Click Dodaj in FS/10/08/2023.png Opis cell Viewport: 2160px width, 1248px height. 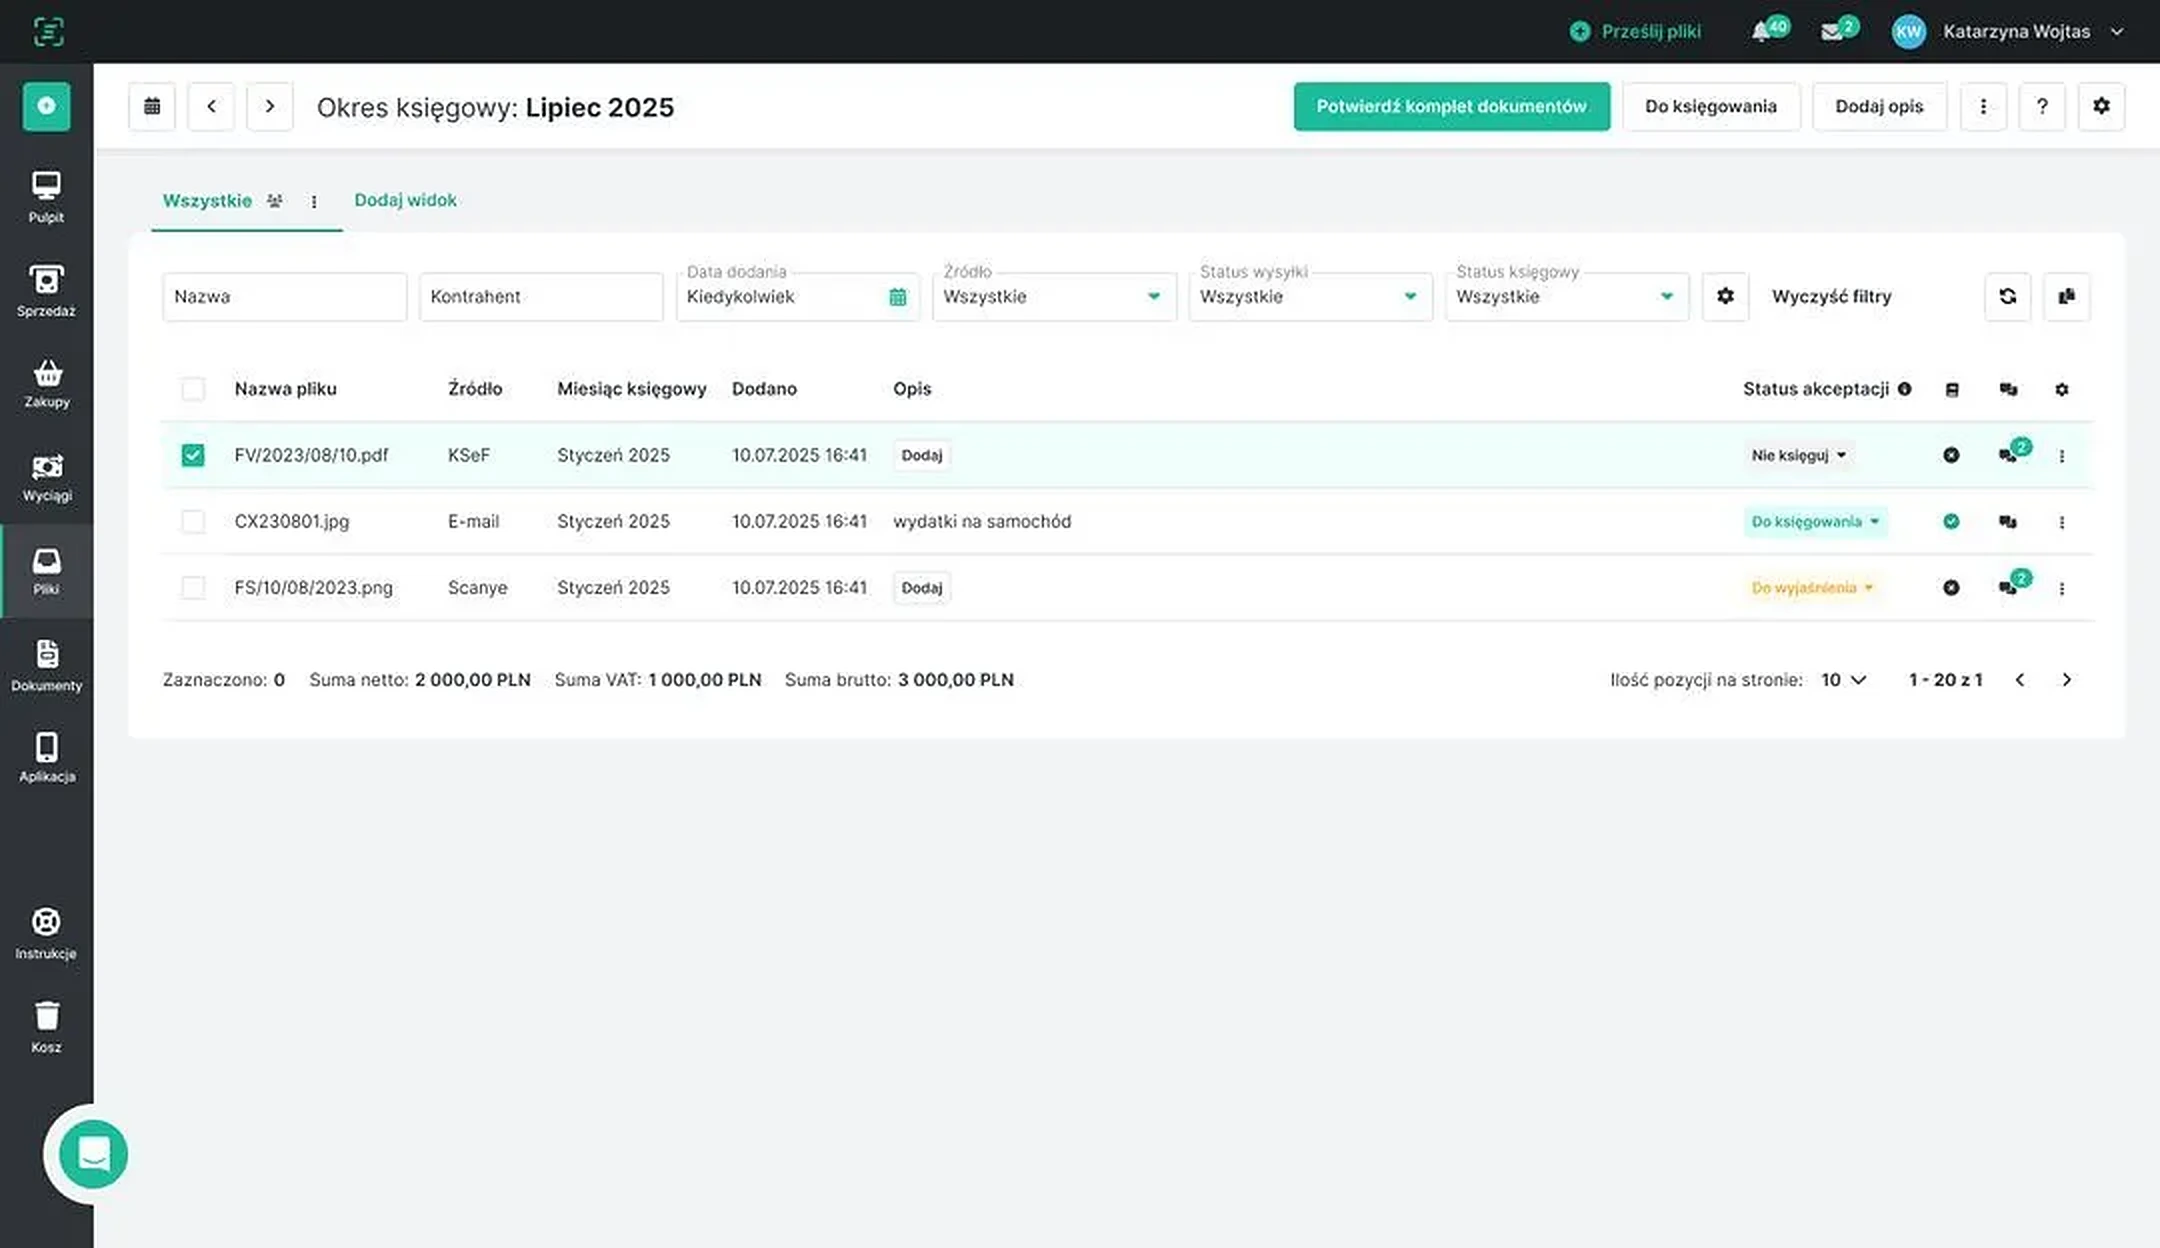[921, 587]
